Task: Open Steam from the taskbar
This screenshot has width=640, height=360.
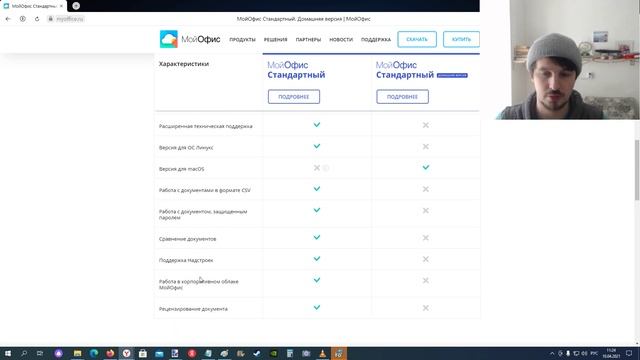Action: tap(257, 353)
